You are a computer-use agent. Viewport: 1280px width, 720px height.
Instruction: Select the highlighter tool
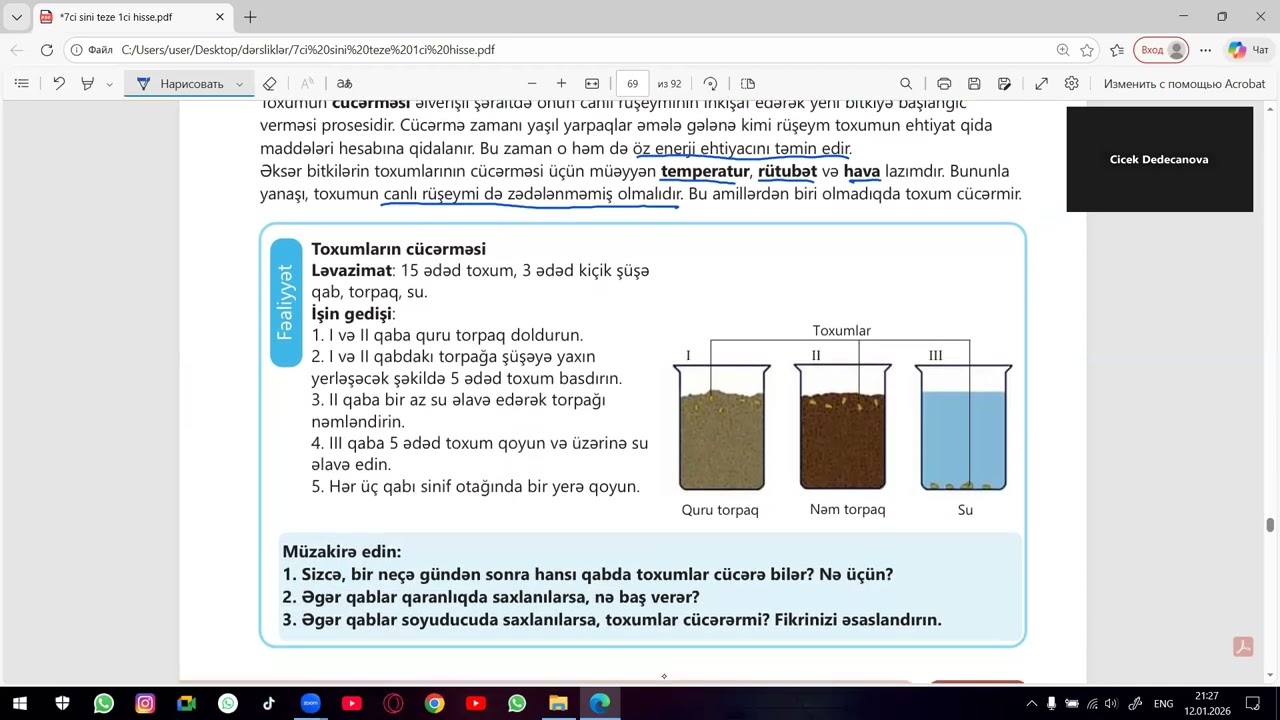(88, 84)
